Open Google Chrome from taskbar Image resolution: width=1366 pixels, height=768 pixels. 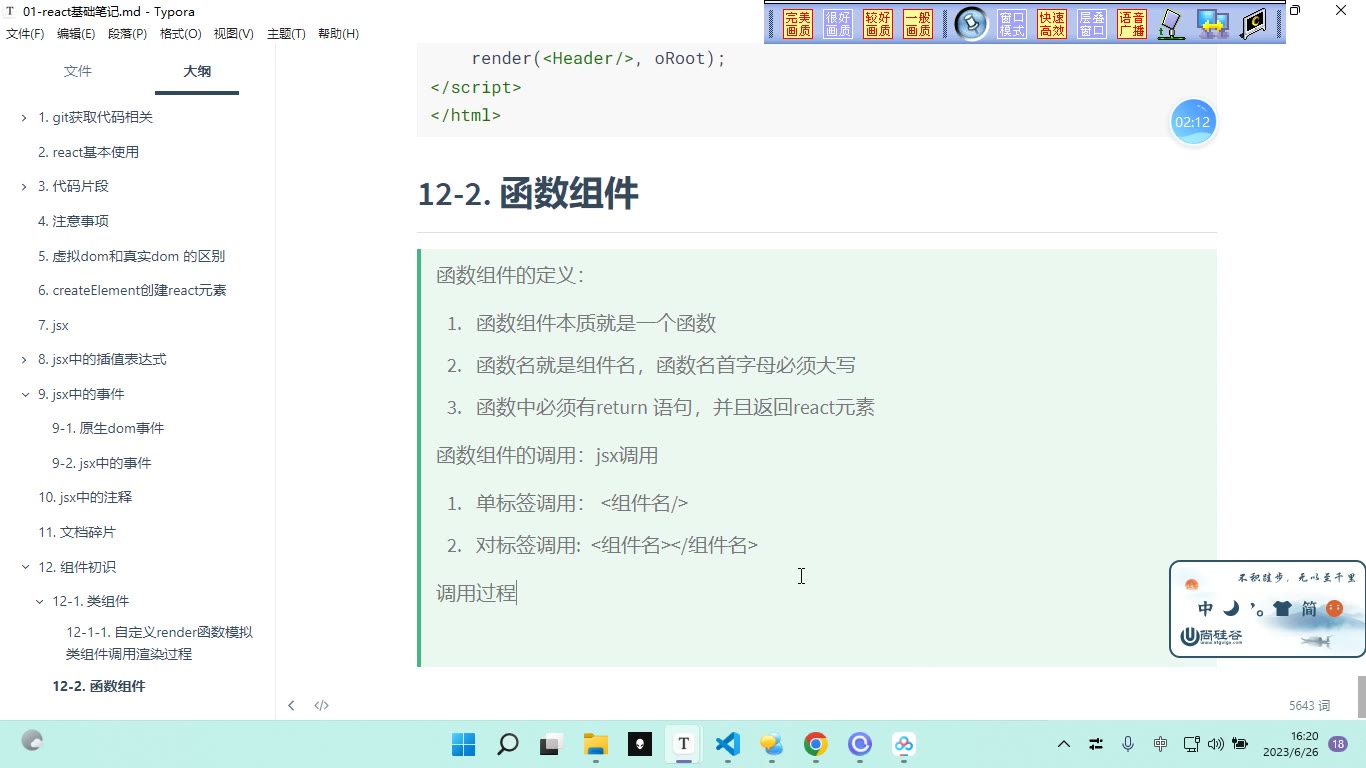point(816,744)
